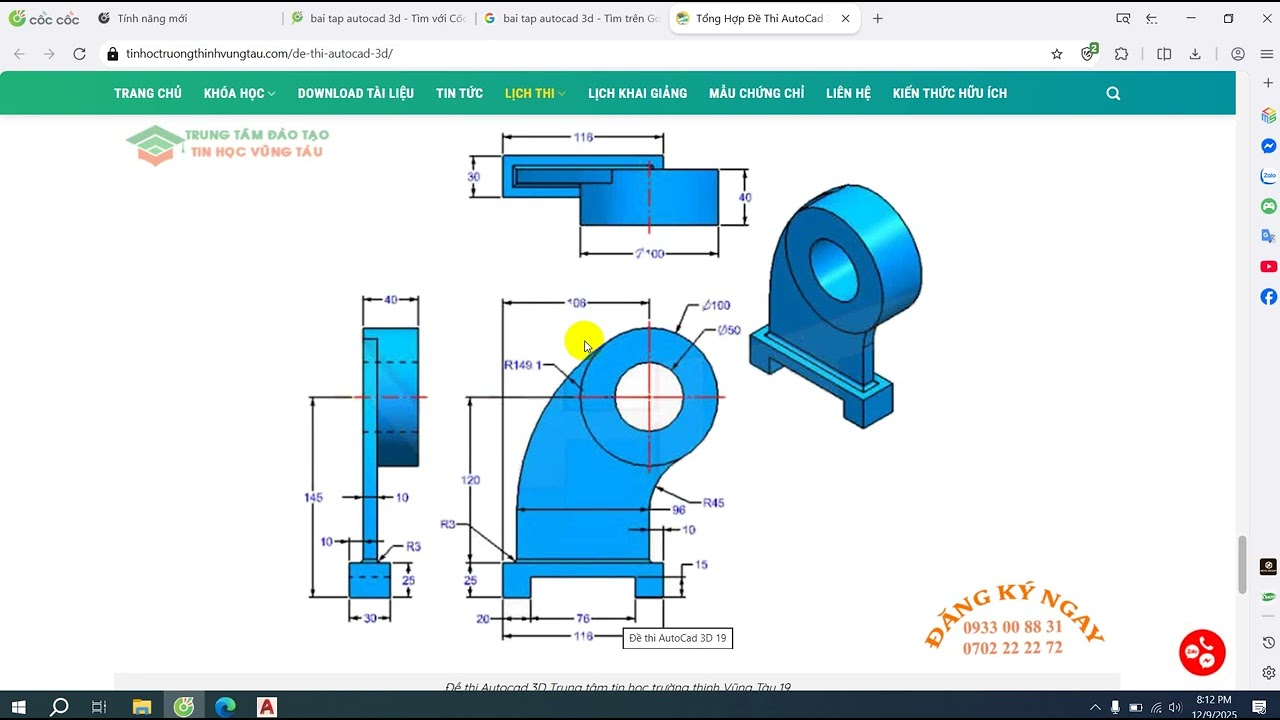The height and width of the screenshot is (720, 1280).
Task: Expand the KHÓA HỌC dropdown menu
Action: (x=239, y=93)
